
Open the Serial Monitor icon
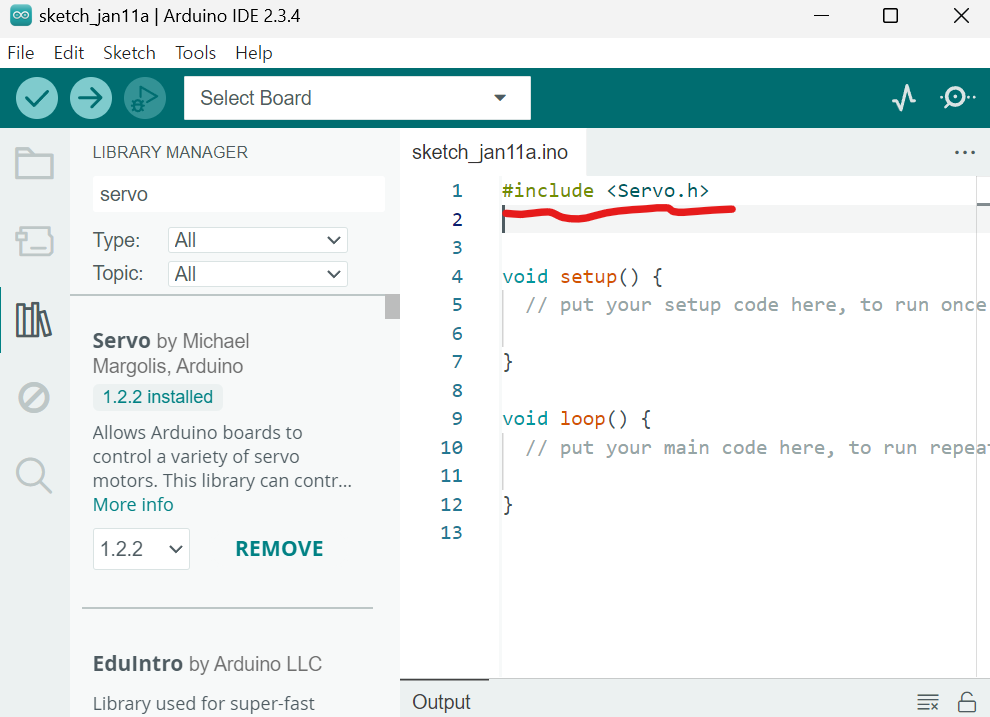coord(957,98)
